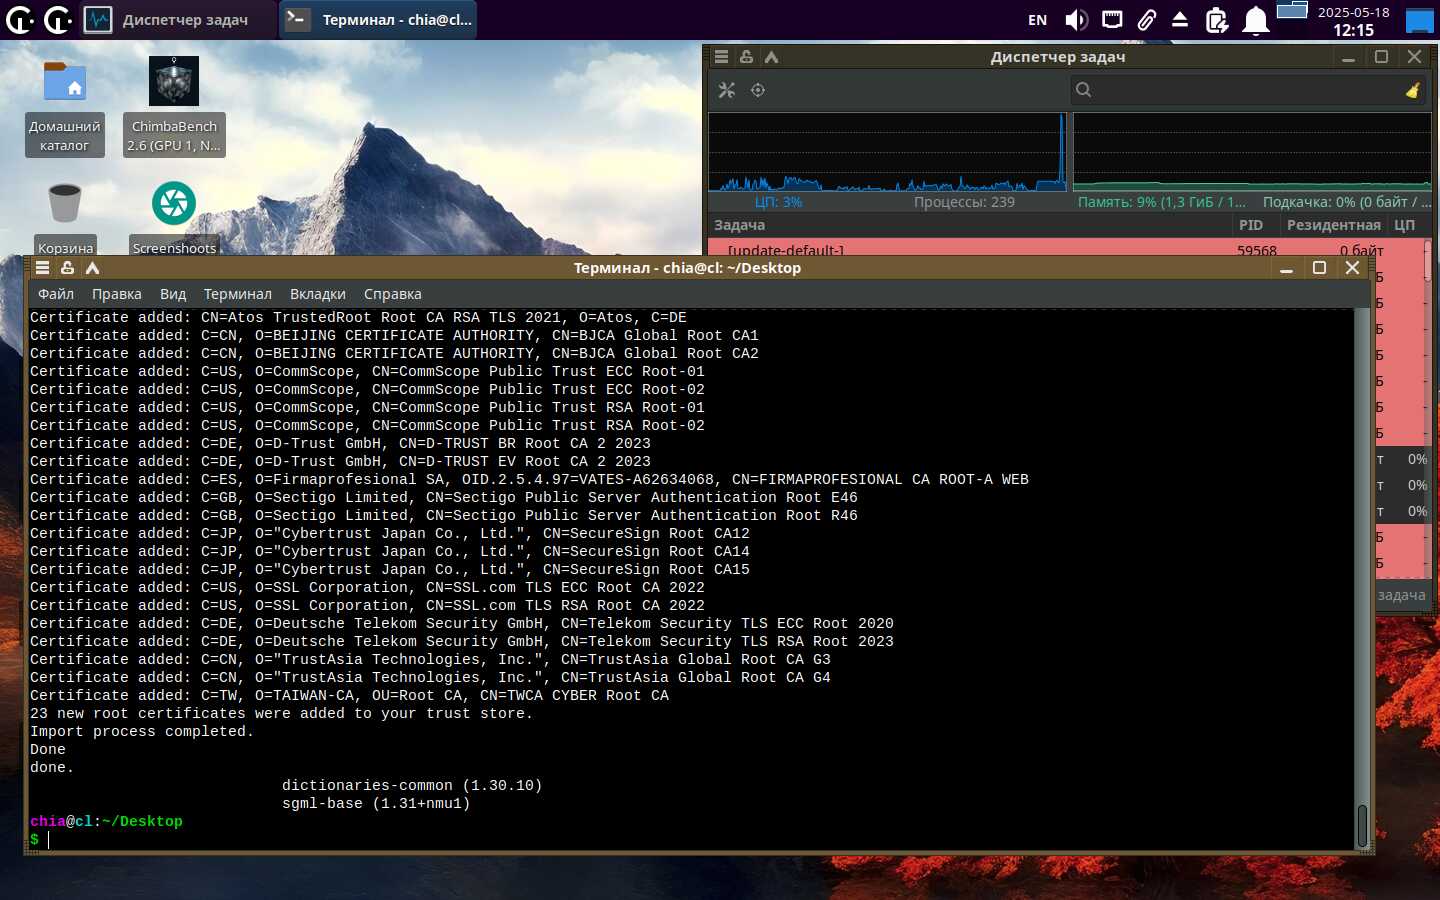Open the Правка menu in Terminal
This screenshot has width=1440, height=900.
point(117,294)
